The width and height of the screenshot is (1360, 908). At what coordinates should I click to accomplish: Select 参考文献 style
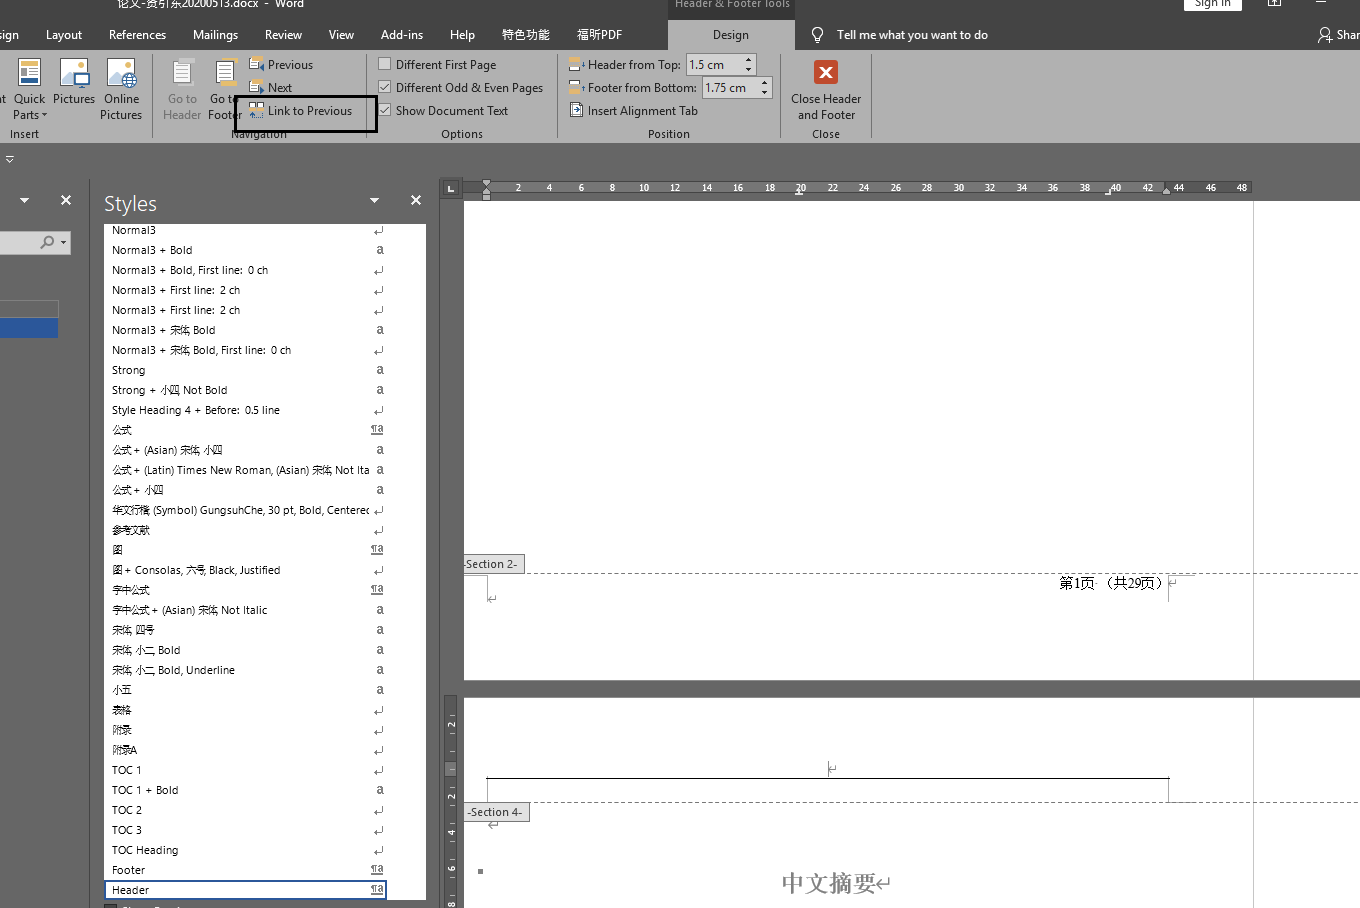coord(245,530)
